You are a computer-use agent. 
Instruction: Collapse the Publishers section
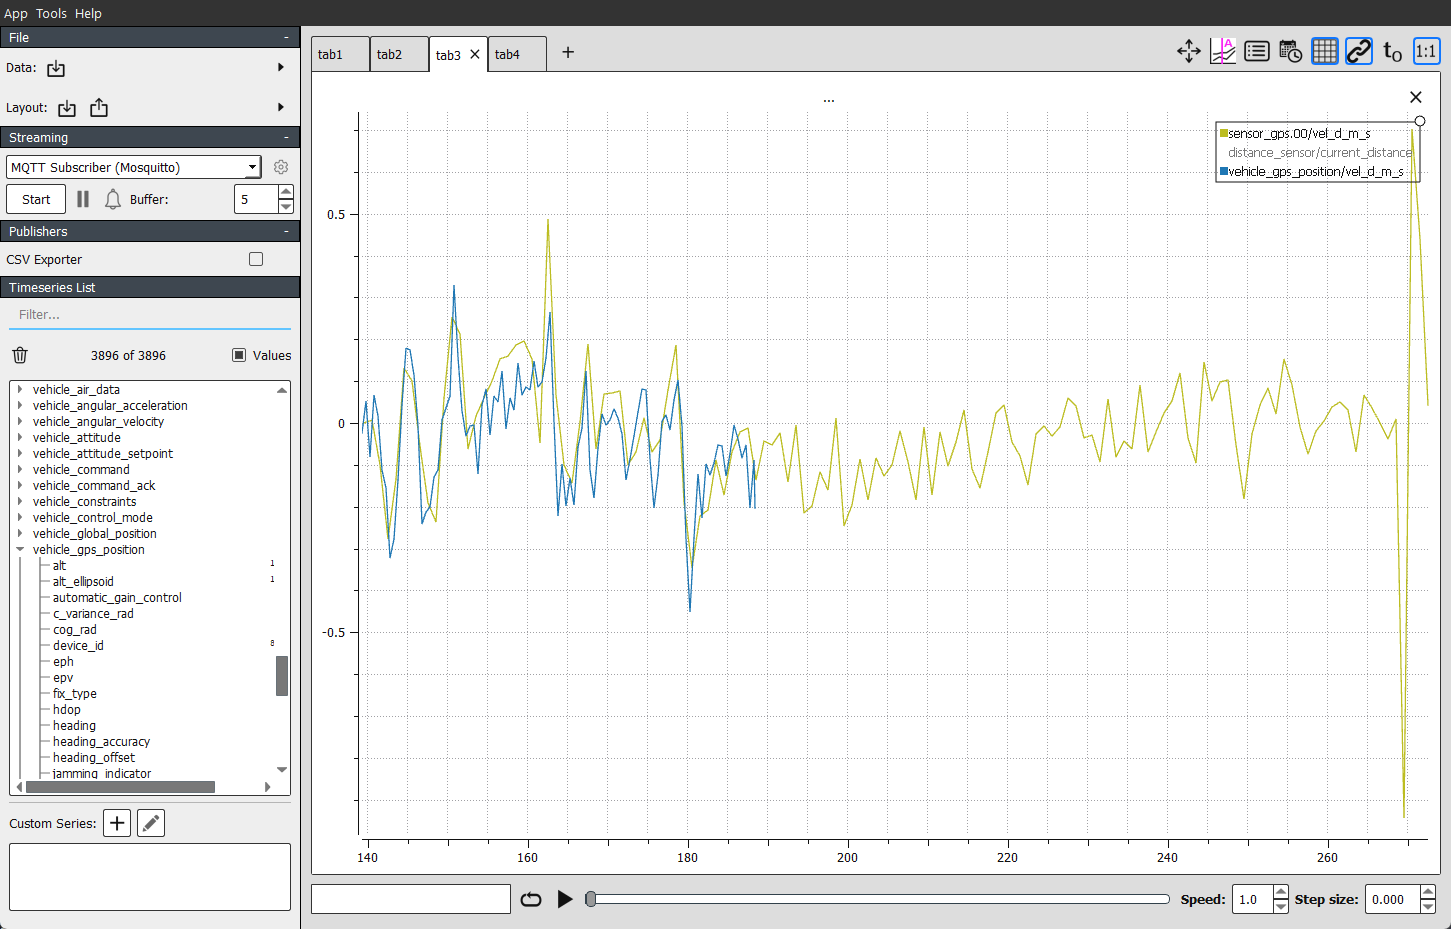coord(286,231)
